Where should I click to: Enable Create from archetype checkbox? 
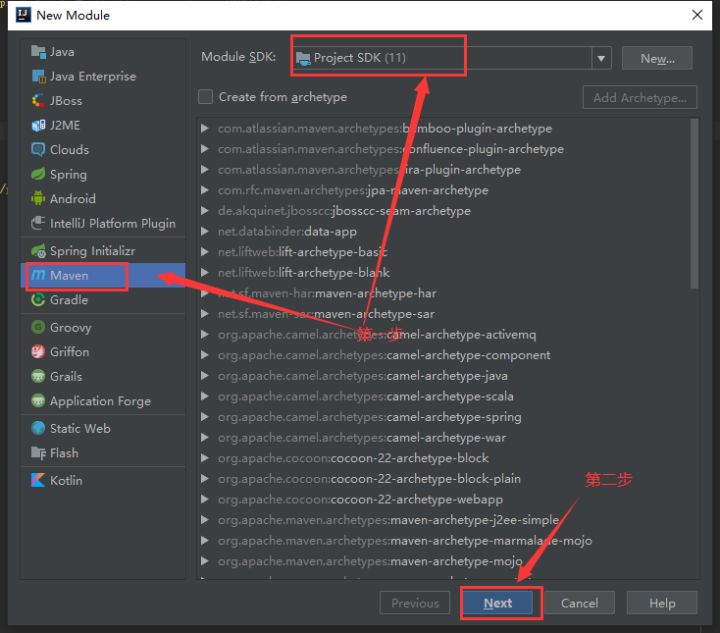205,97
